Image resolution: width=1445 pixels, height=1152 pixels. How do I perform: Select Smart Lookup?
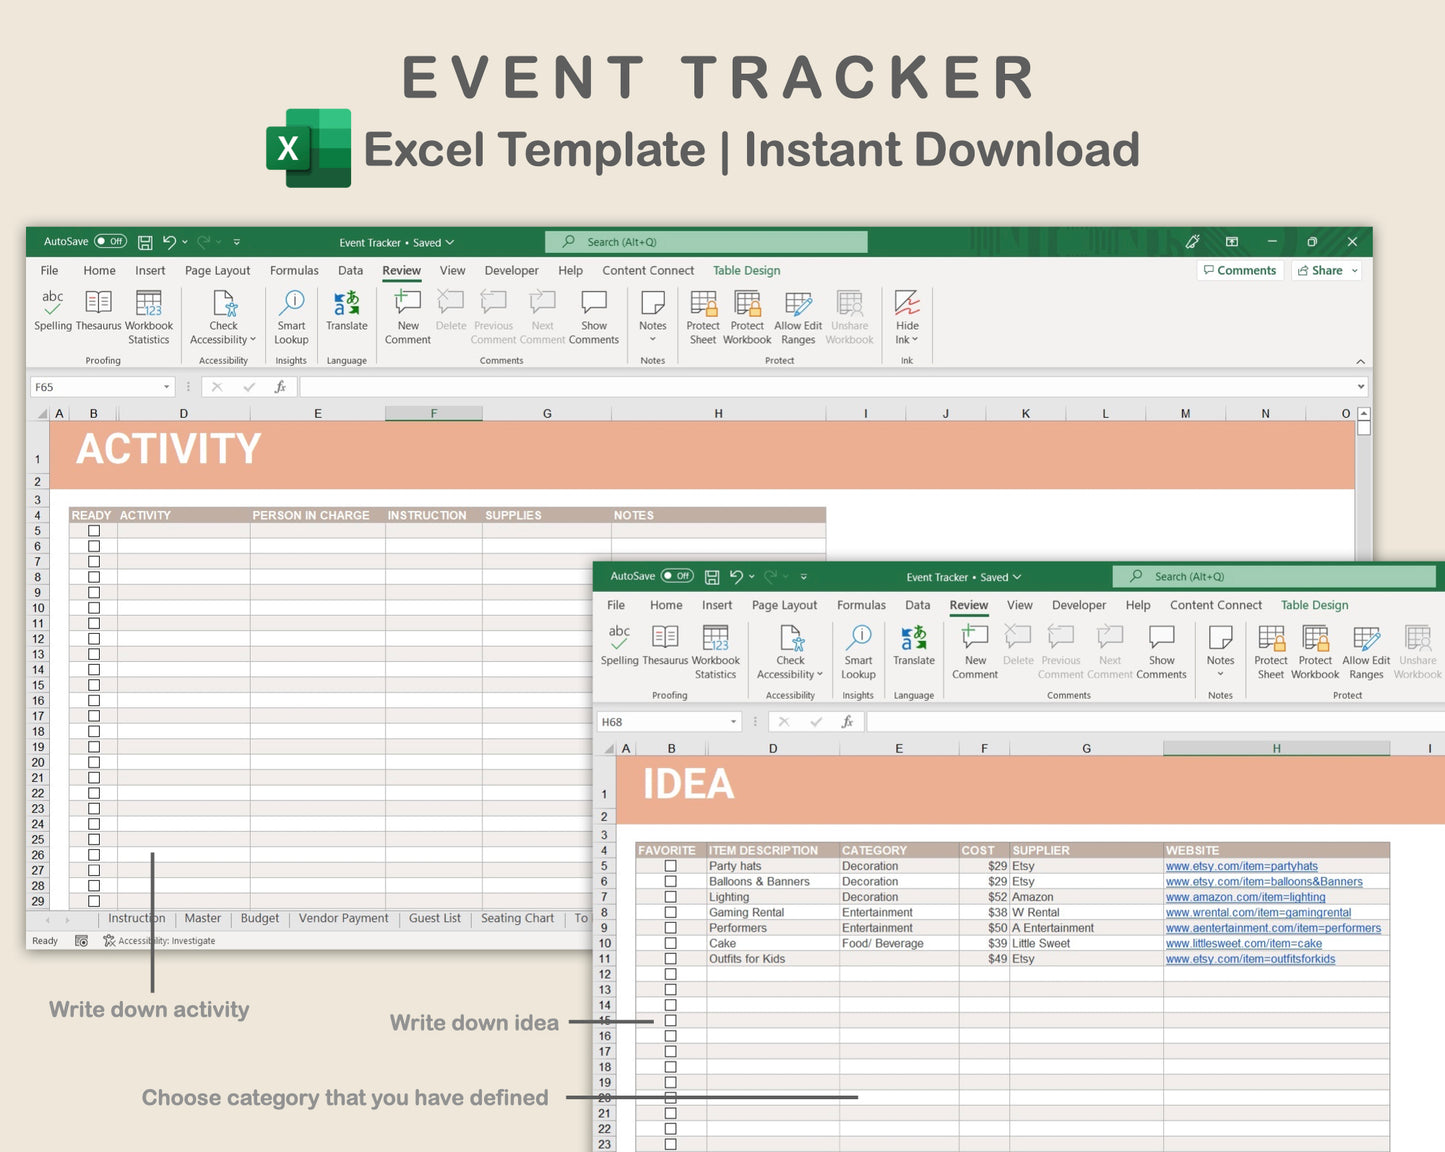pos(290,313)
